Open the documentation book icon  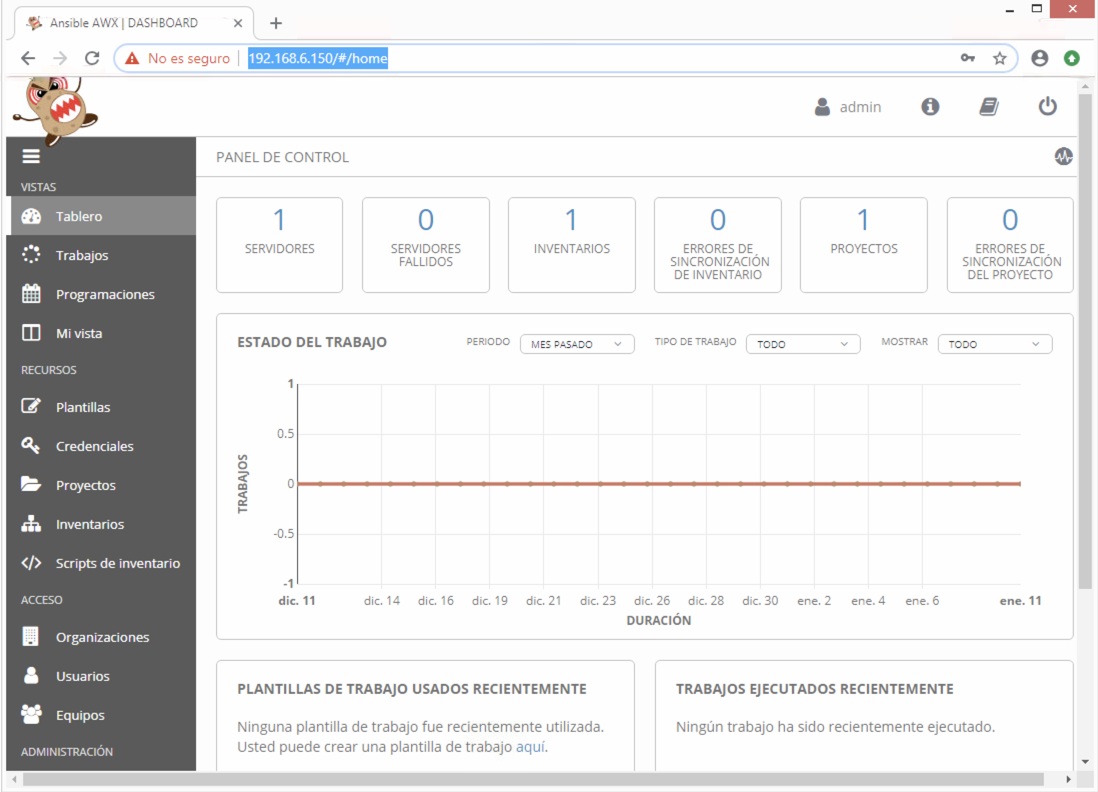point(989,106)
